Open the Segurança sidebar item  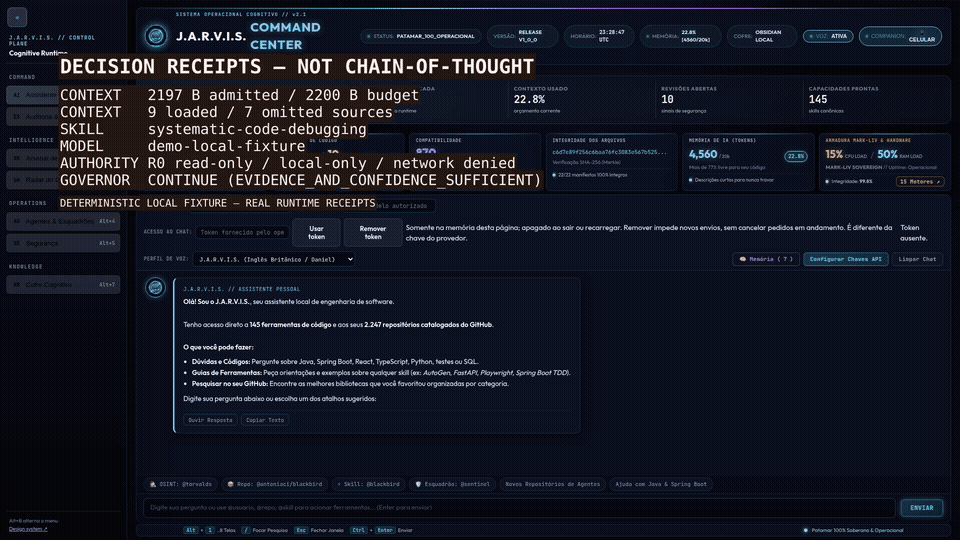[63, 243]
